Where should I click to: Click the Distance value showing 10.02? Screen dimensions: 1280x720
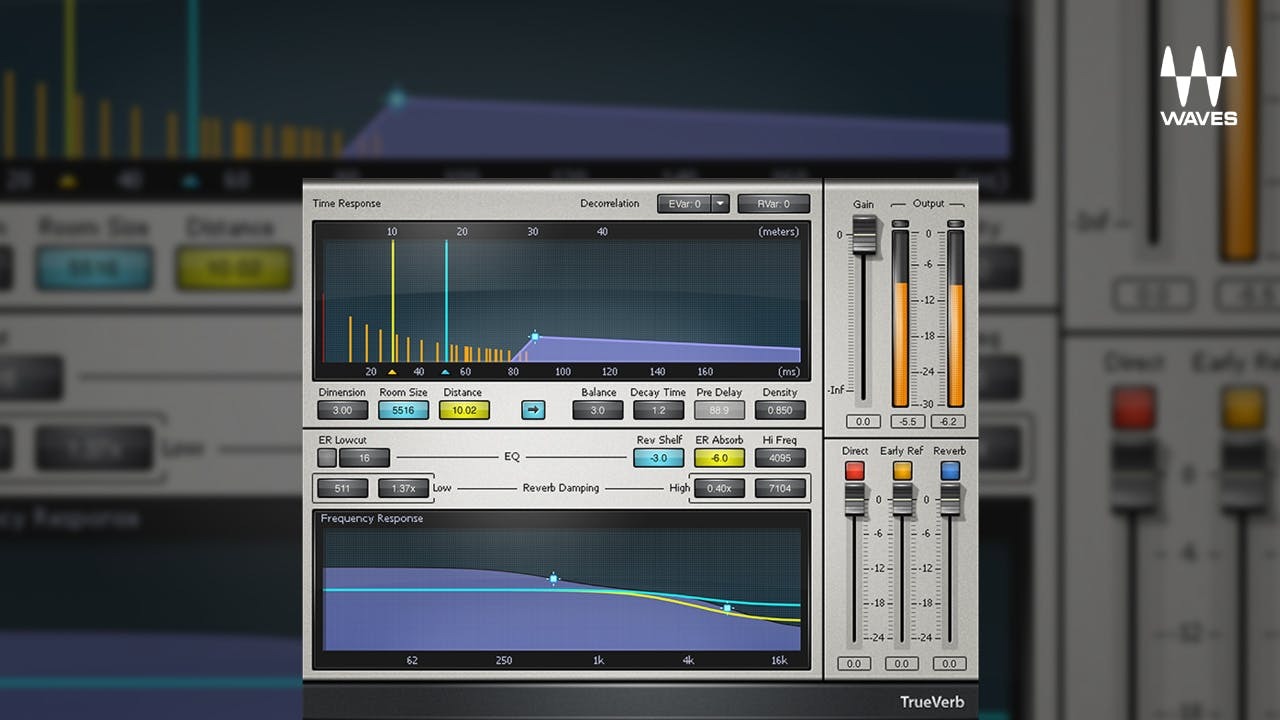point(463,409)
